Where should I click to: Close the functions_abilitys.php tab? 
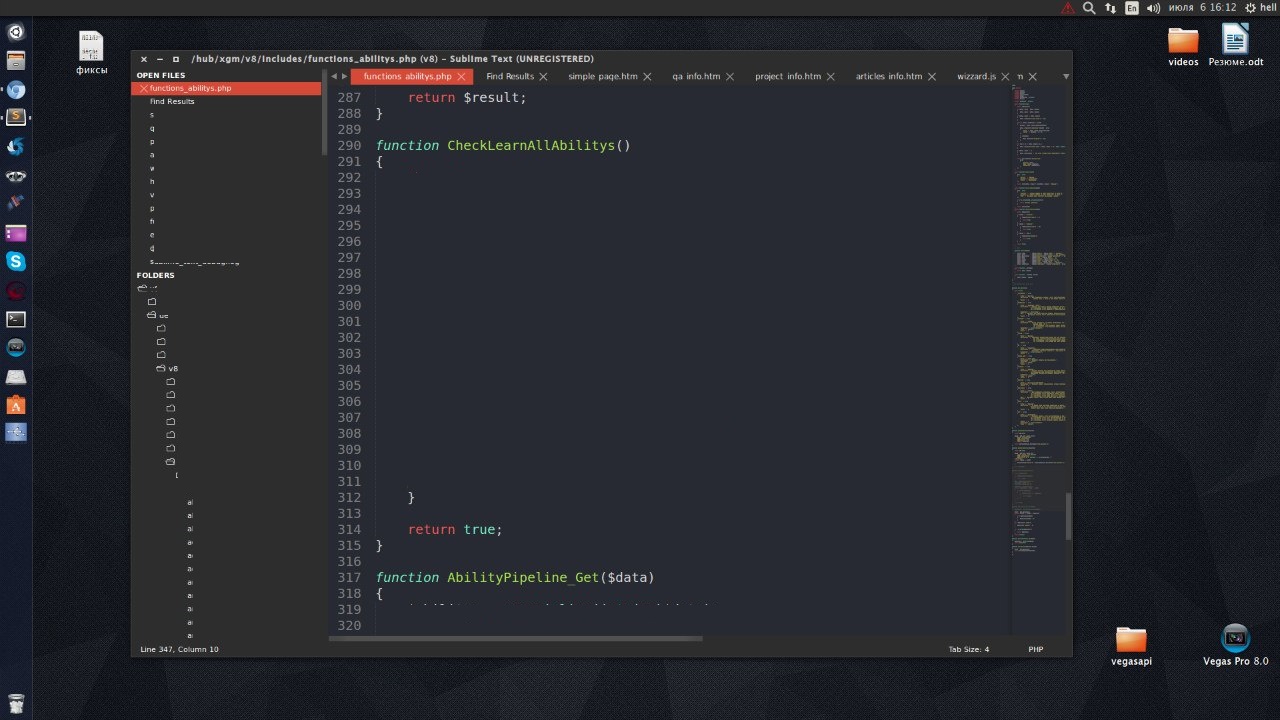pyautogui.click(x=461, y=77)
